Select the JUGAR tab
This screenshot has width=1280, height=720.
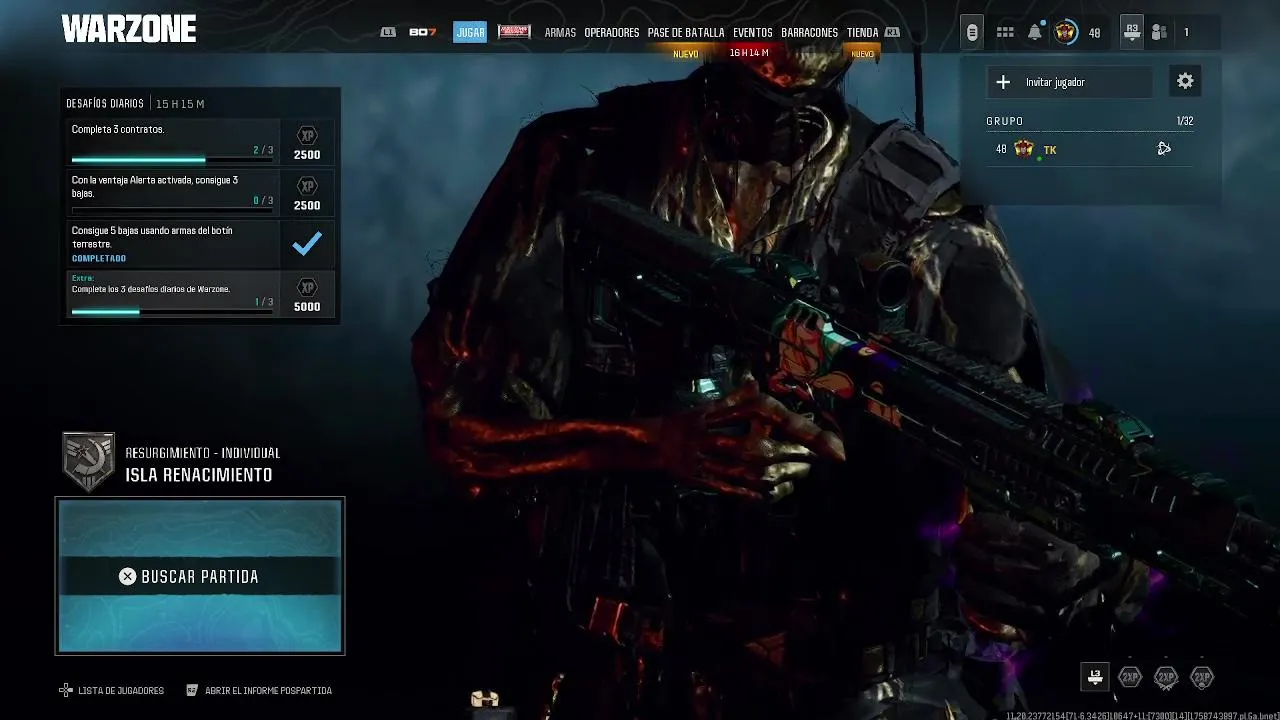(470, 32)
